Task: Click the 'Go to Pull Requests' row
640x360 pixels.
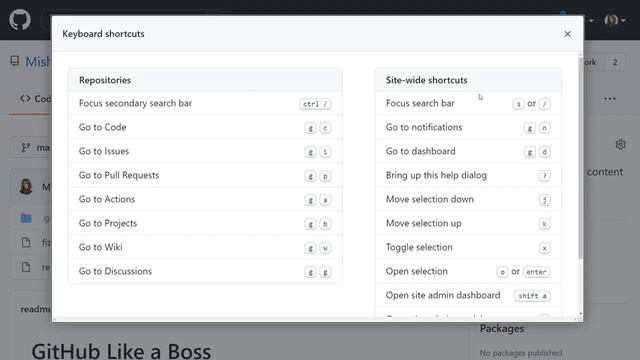Action: pyautogui.click(x=205, y=176)
